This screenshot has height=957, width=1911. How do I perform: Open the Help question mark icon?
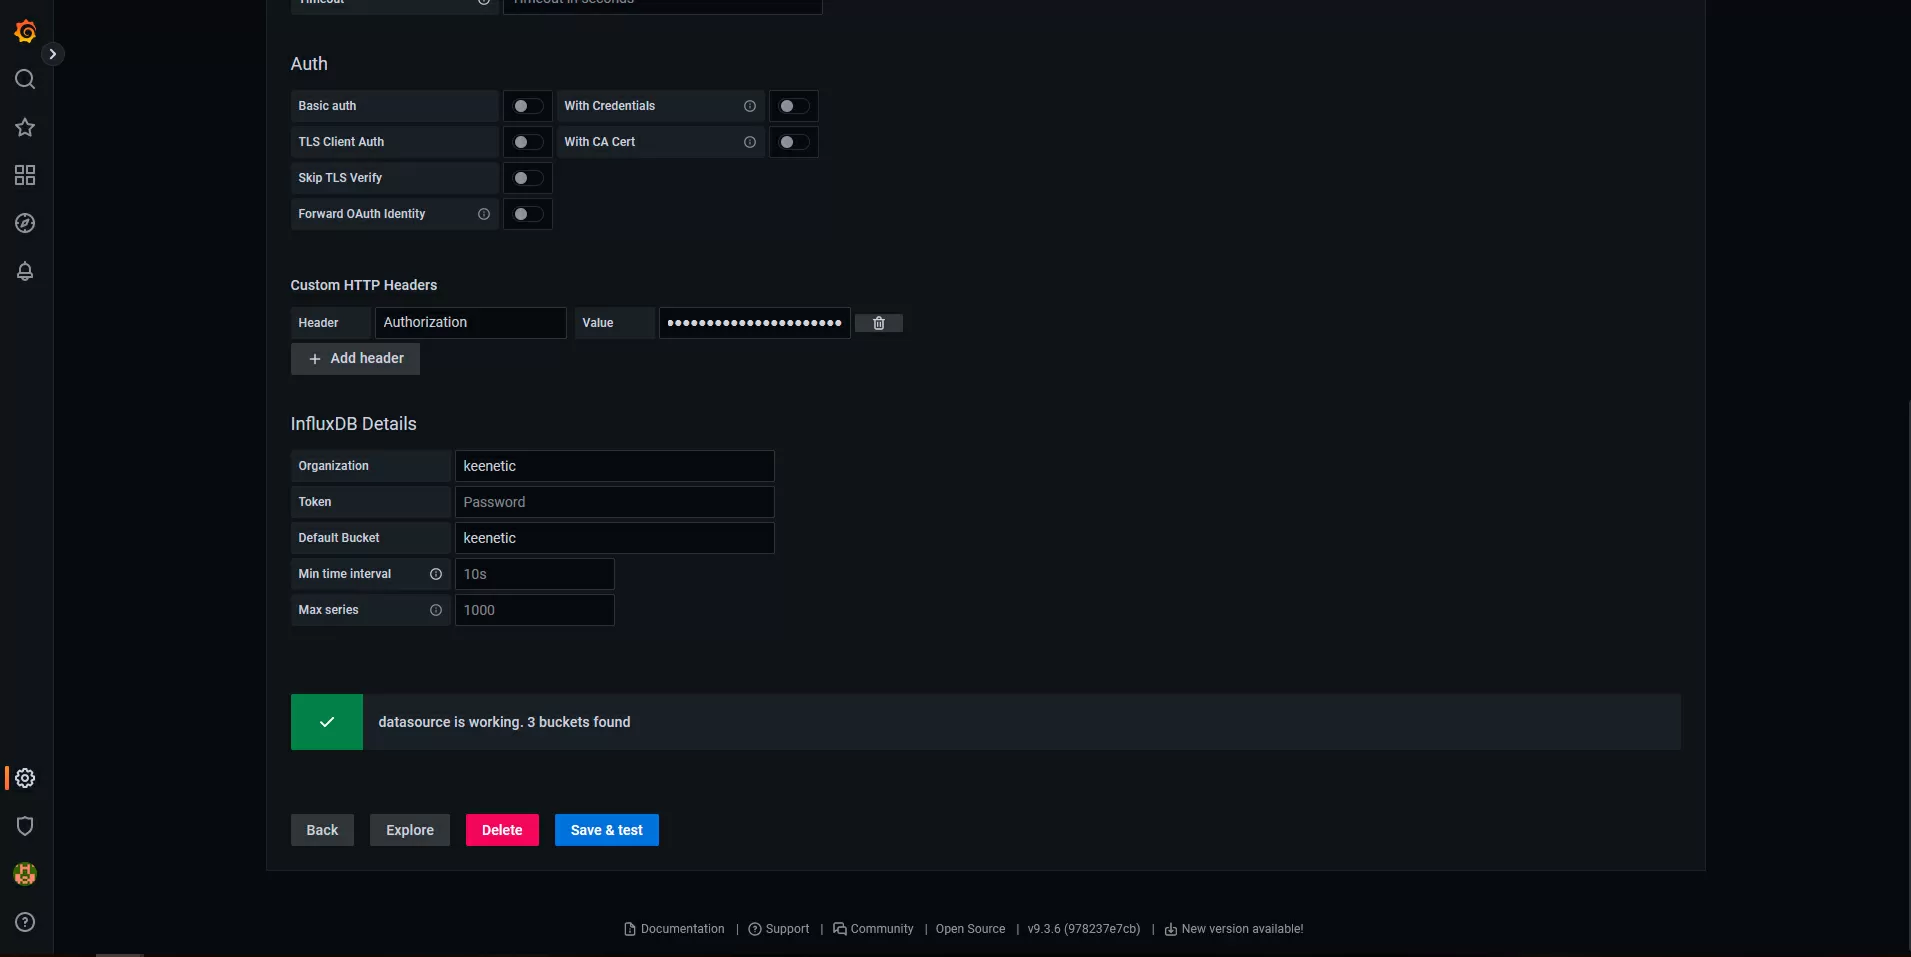tap(25, 922)
